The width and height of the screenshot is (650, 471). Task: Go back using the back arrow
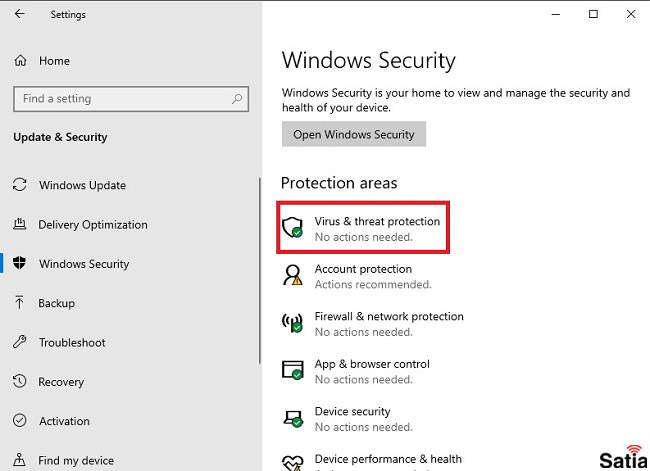coord(19,14)
